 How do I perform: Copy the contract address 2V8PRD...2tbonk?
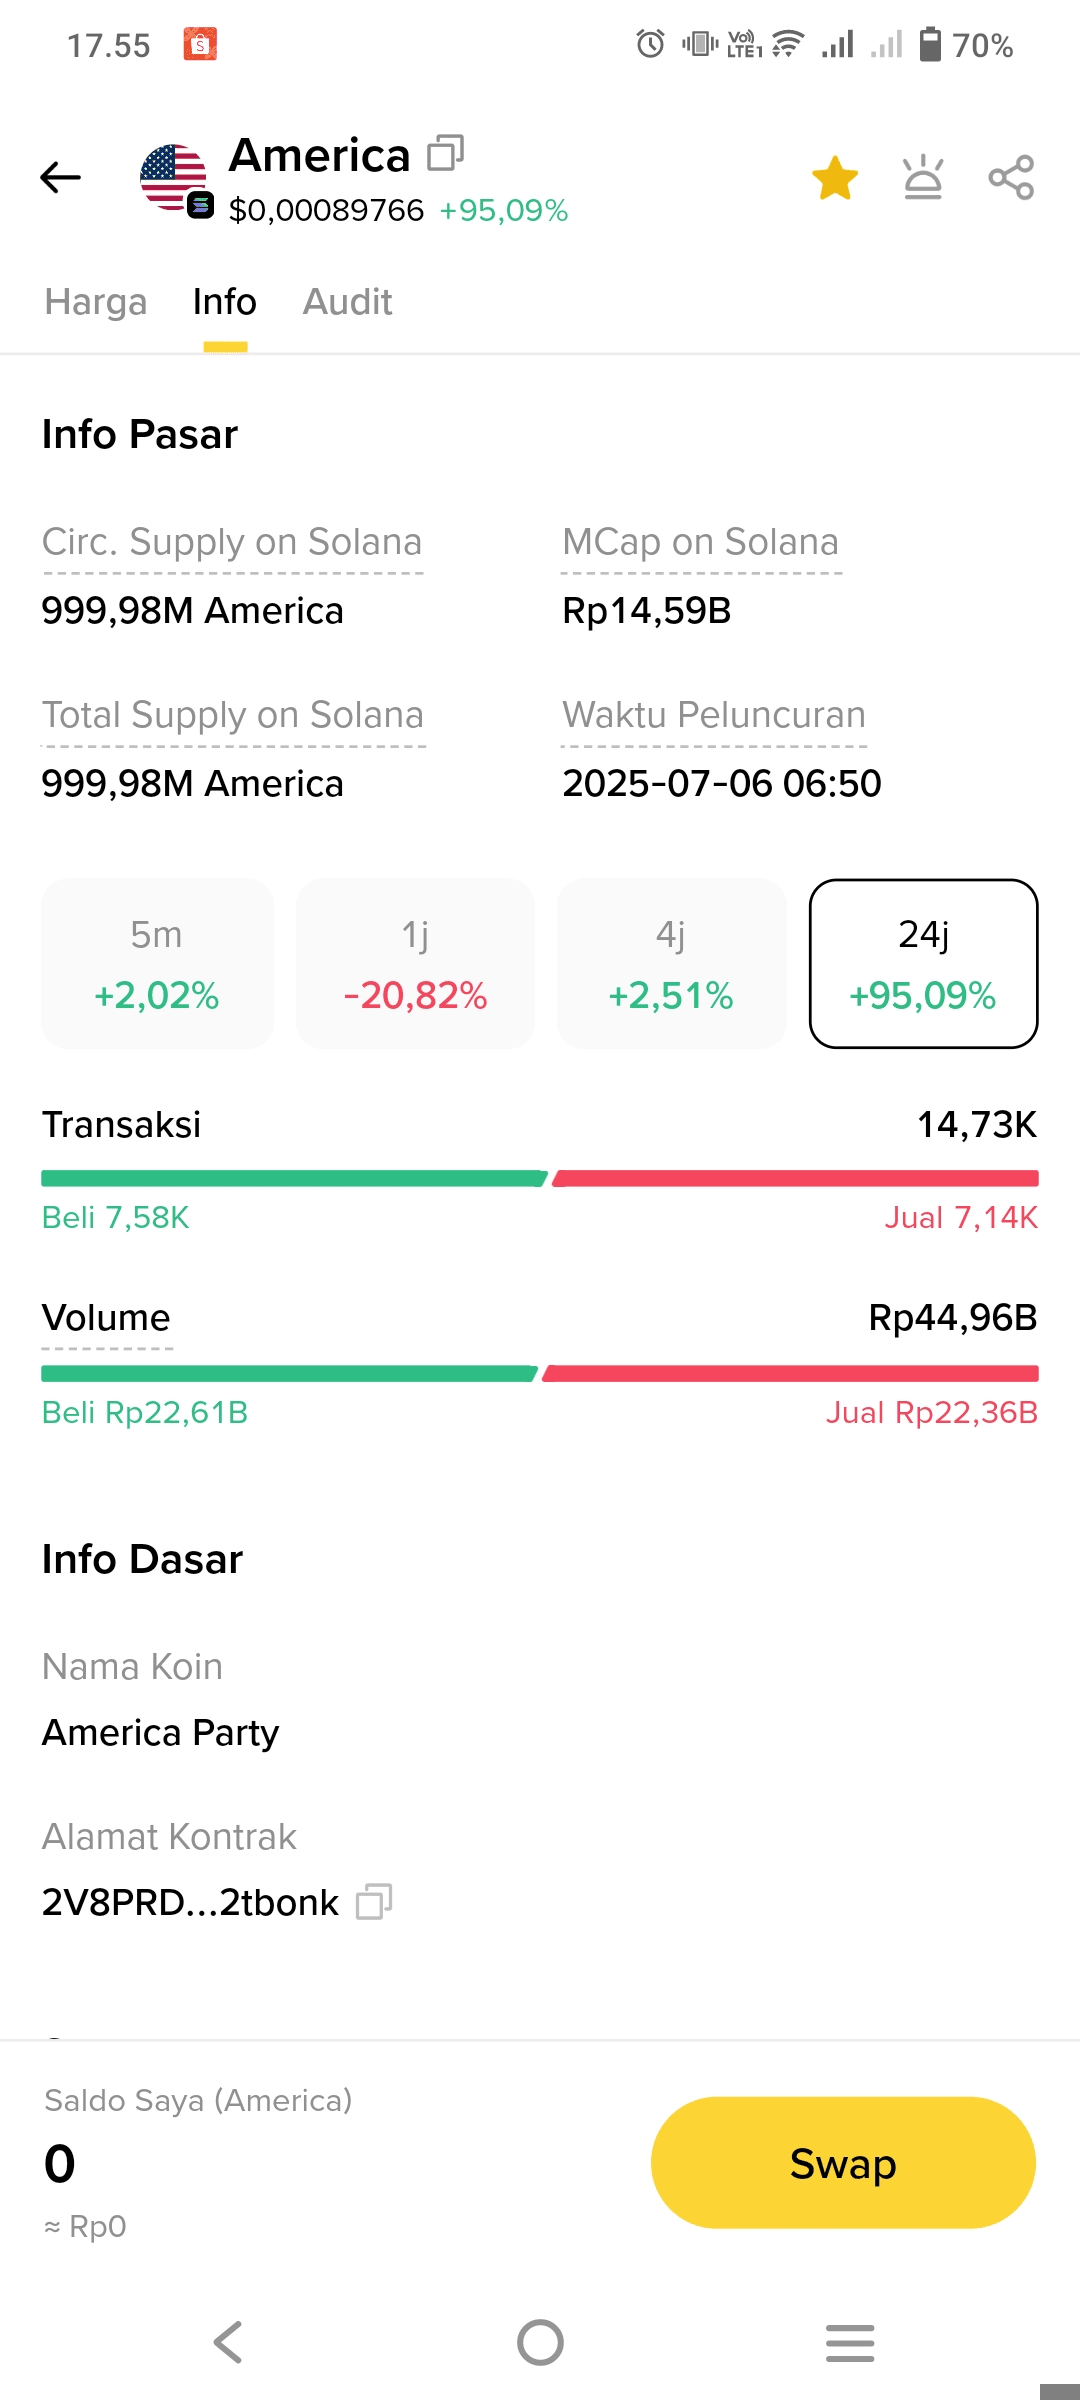point(374,1901)
